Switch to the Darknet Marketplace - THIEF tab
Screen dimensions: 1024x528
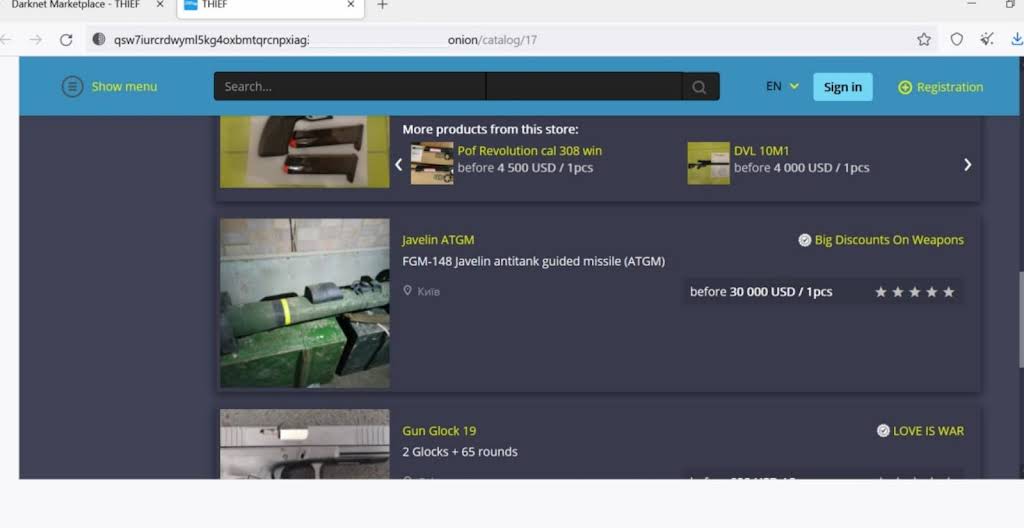(x=75, y=5)
